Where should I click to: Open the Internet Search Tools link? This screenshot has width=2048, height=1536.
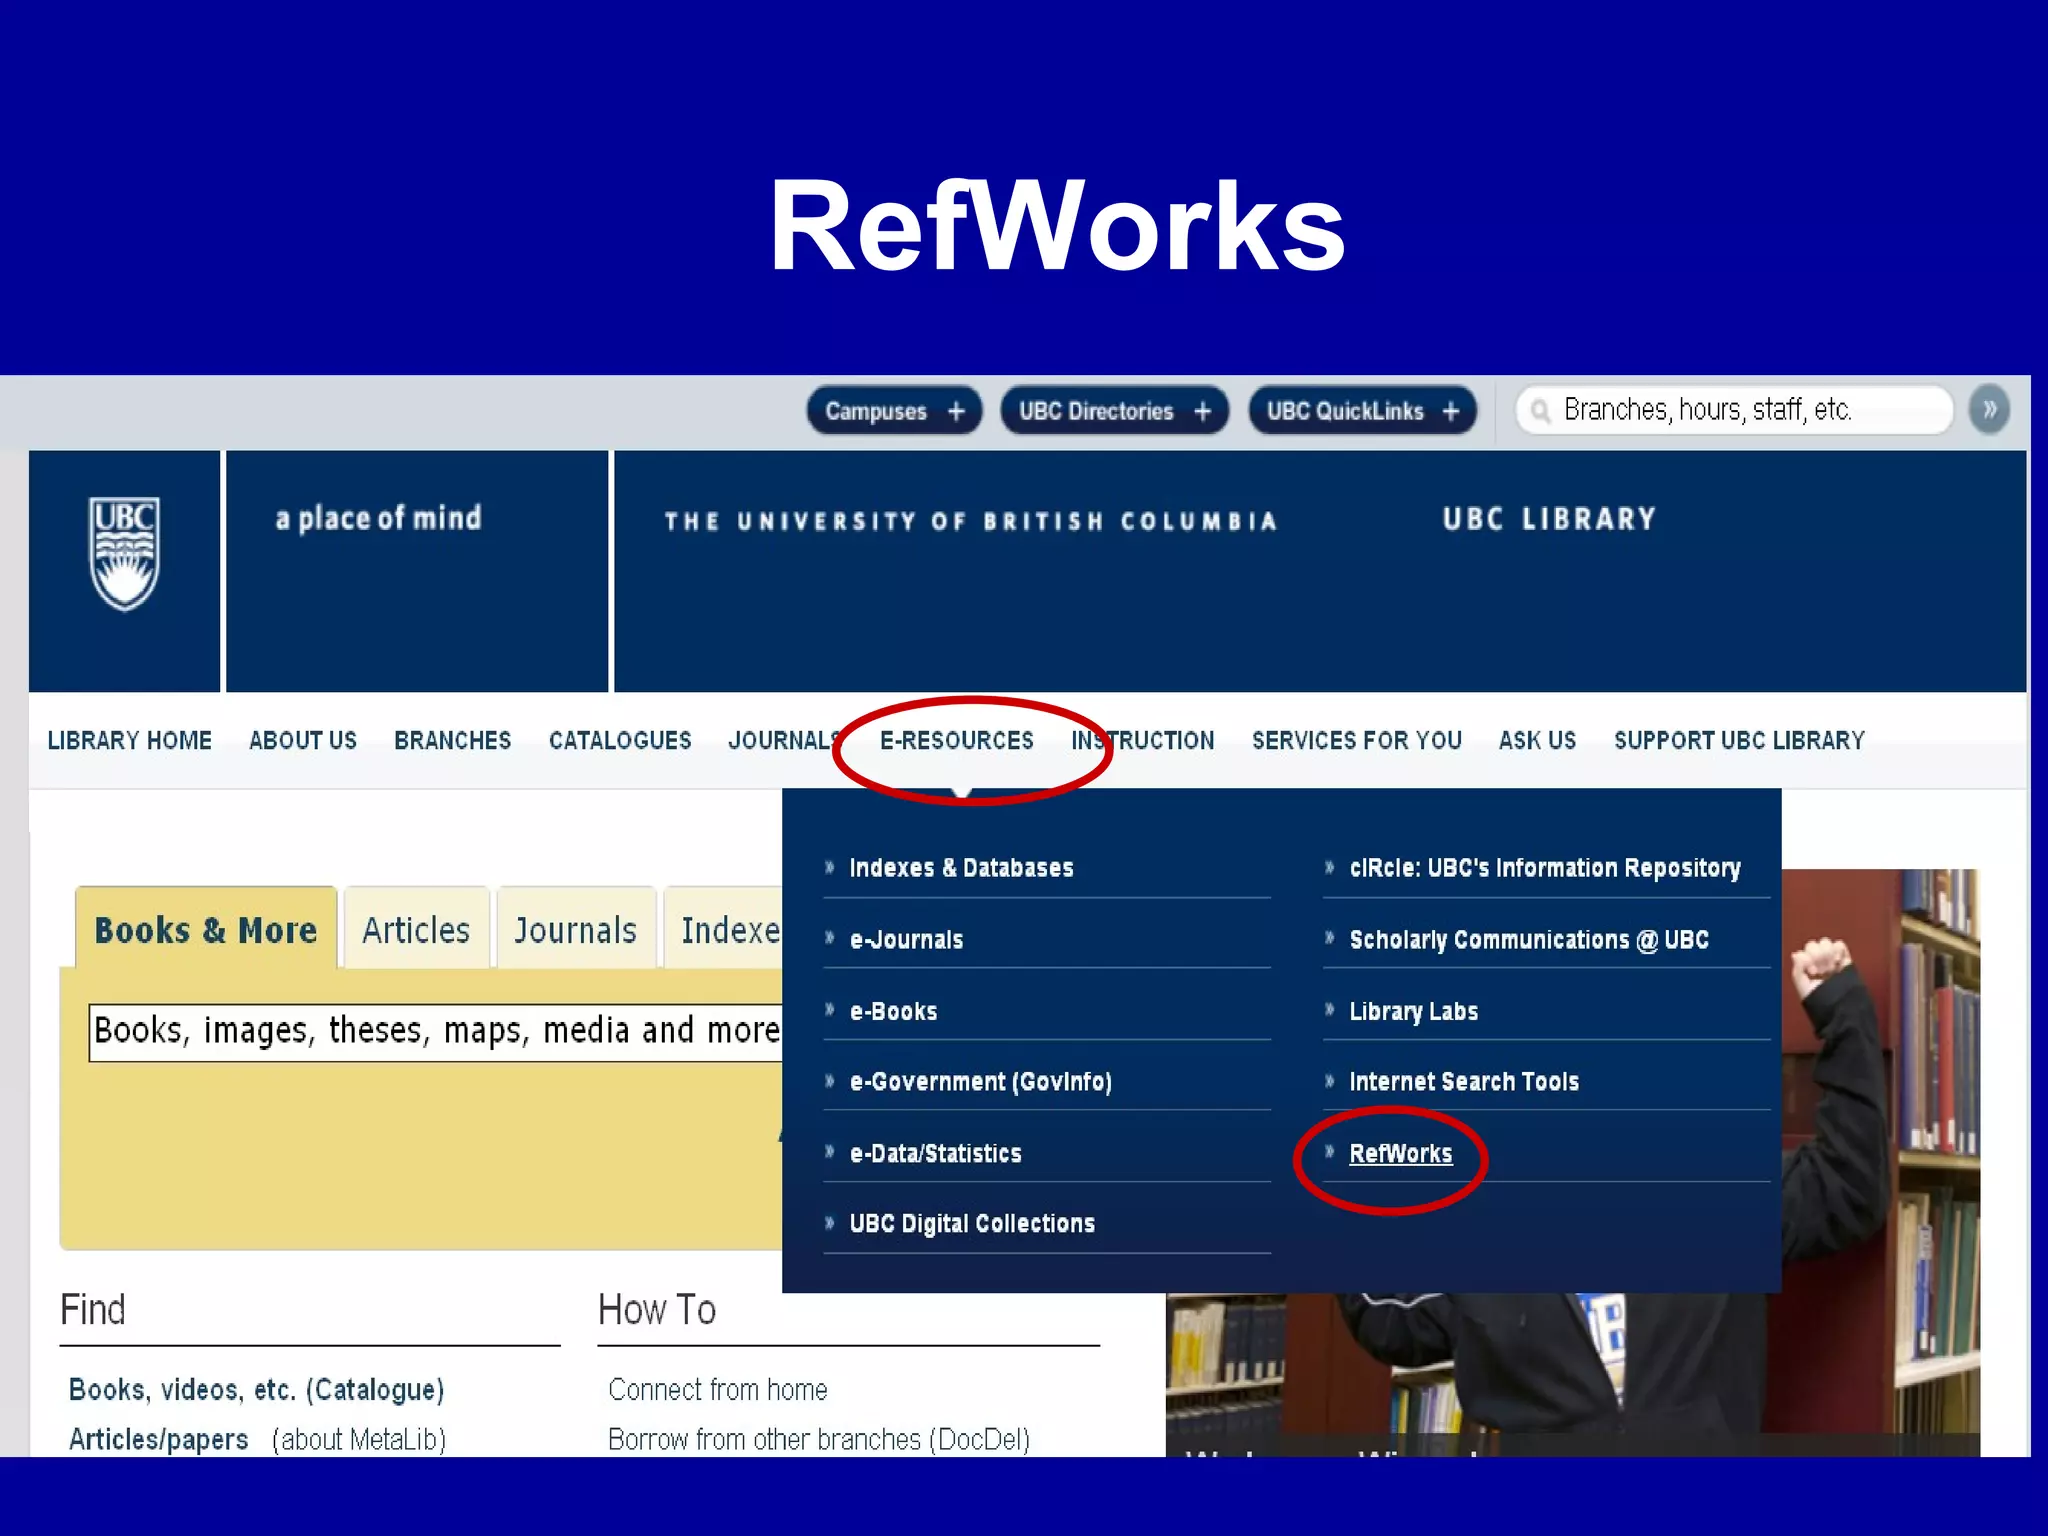click(1464, 1082)
